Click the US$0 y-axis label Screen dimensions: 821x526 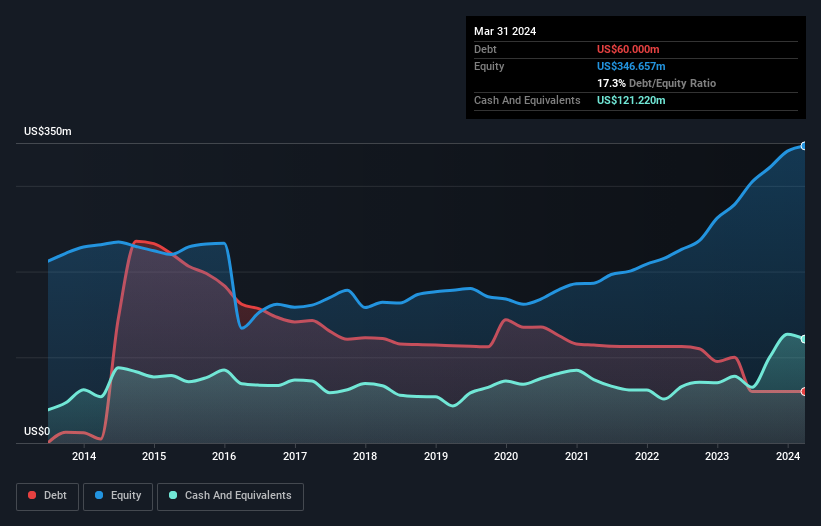coord(37,431)
